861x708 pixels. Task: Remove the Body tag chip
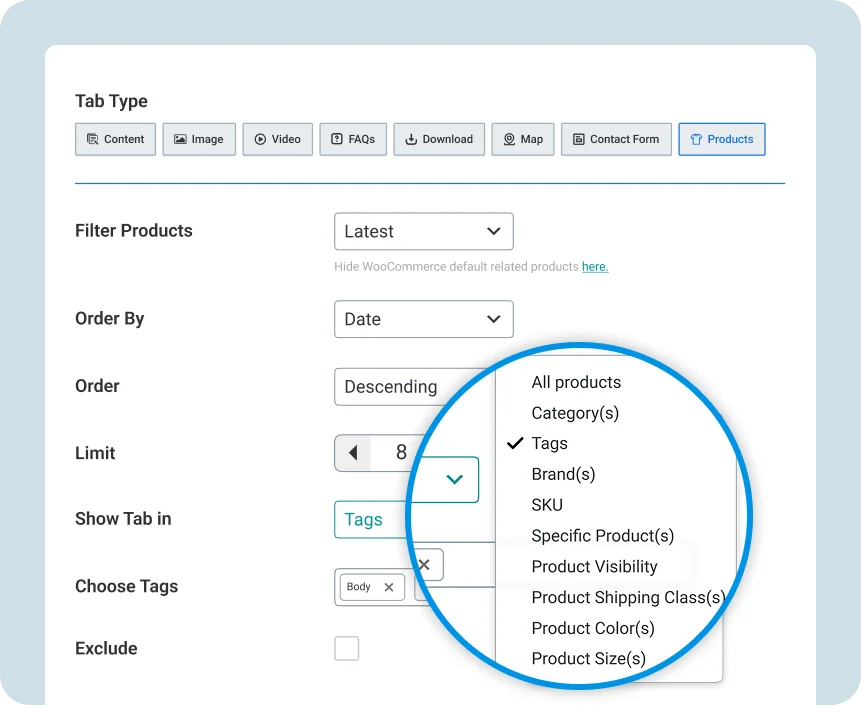point(389,587)
